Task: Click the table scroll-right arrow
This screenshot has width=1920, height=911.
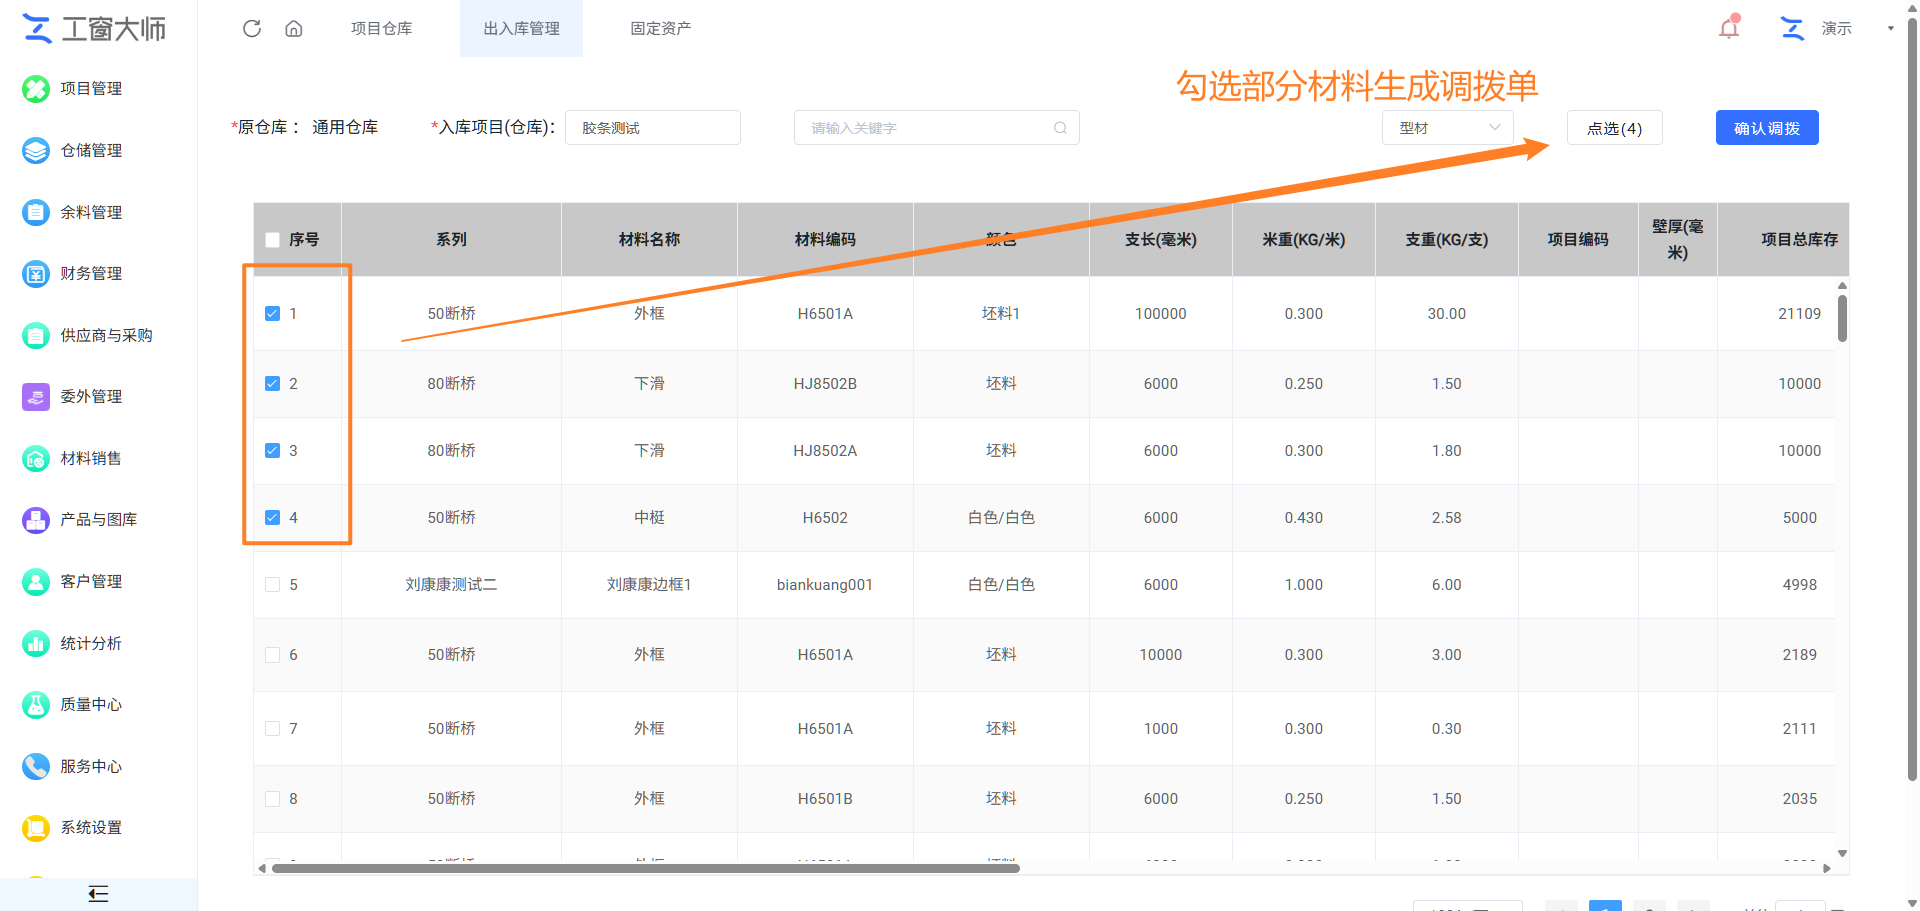Action: (1827, 868)
